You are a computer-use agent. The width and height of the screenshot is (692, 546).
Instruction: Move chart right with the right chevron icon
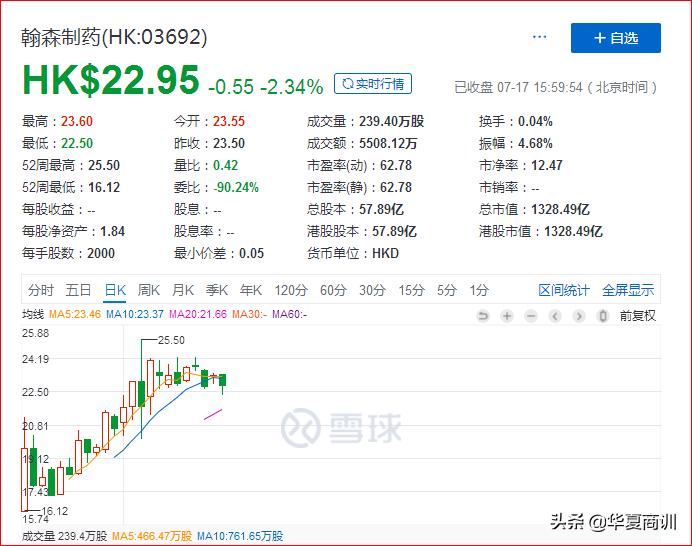[579, 316]
